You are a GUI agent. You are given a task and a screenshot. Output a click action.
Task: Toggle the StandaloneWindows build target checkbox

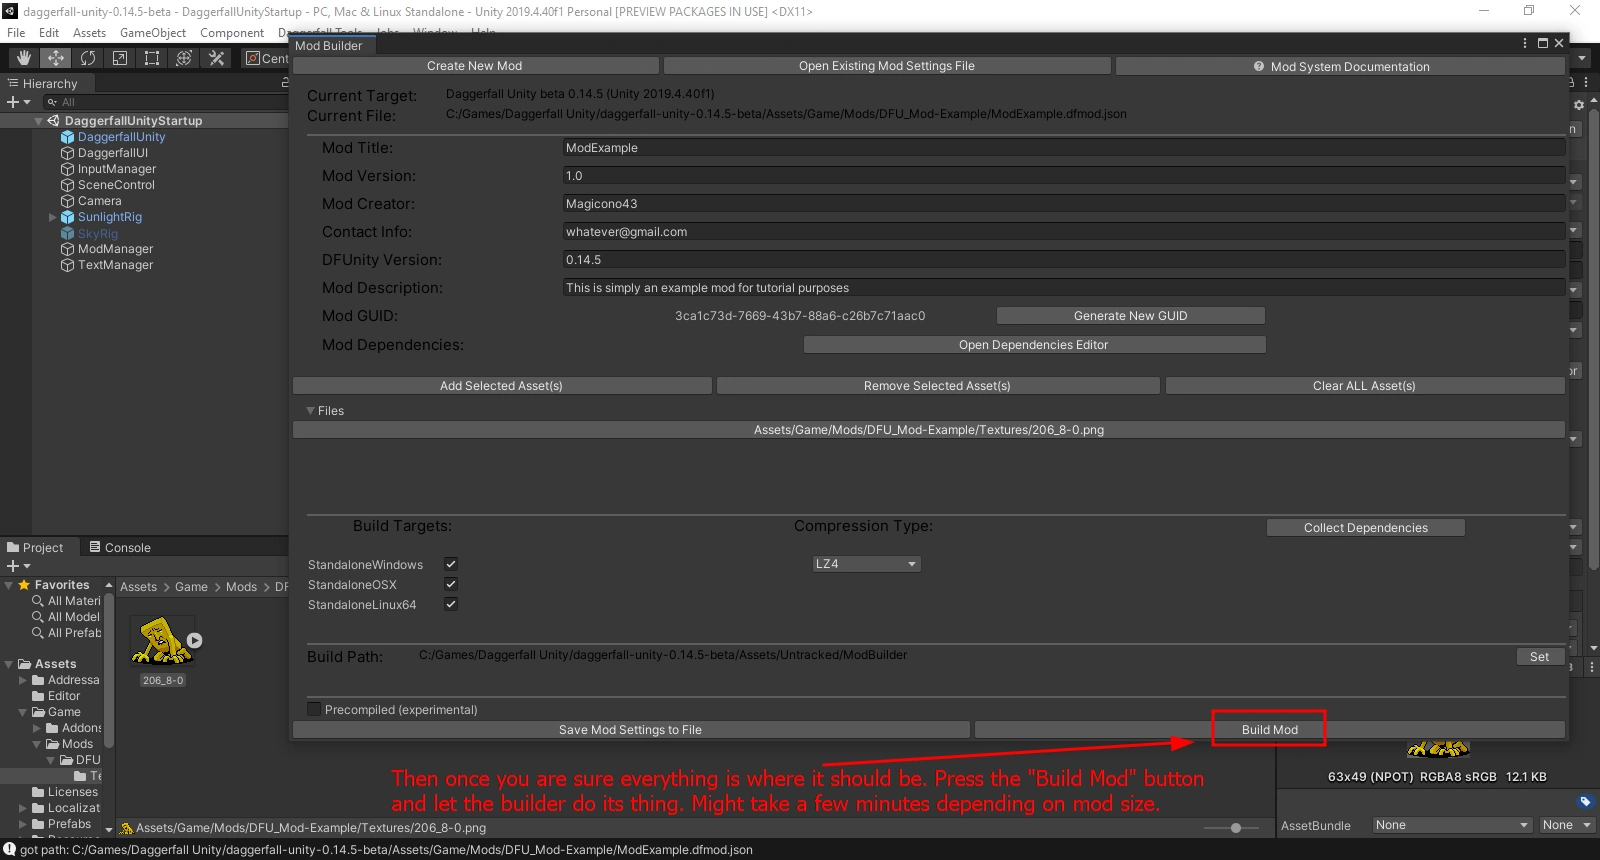[451, 564]
